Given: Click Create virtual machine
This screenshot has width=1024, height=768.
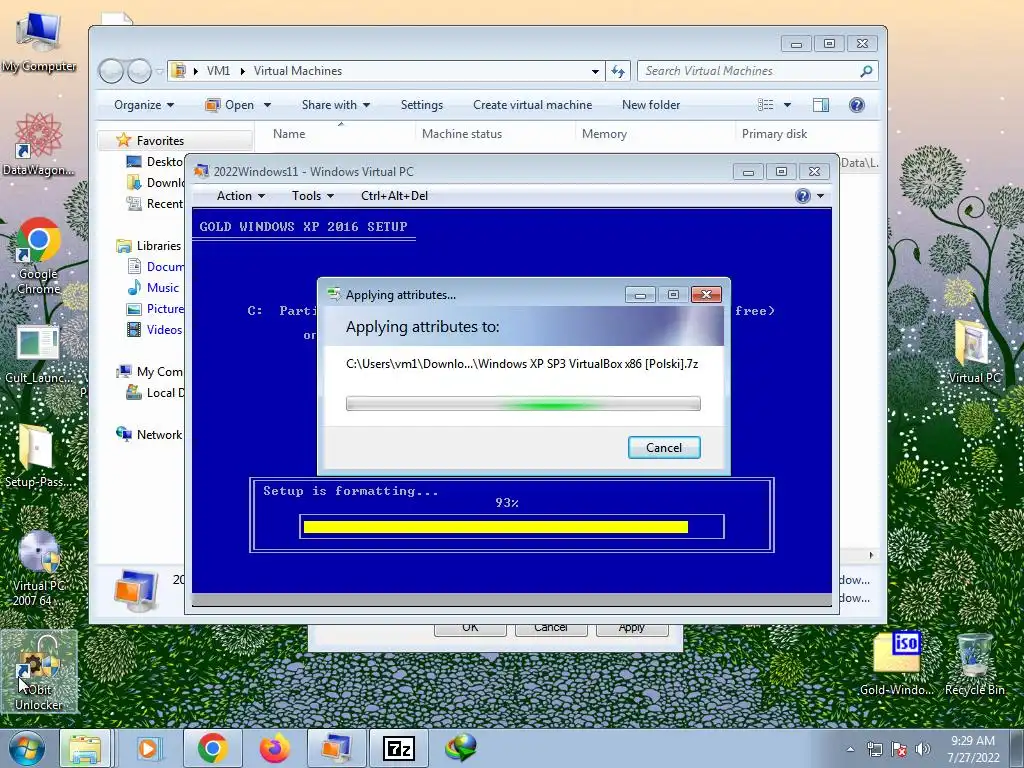Looking at the screenshot, I should point(532,105).
